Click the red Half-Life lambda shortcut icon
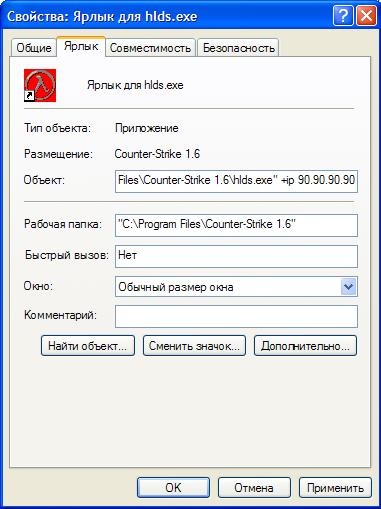The image size is (381, 509). [x=40, y=85]
